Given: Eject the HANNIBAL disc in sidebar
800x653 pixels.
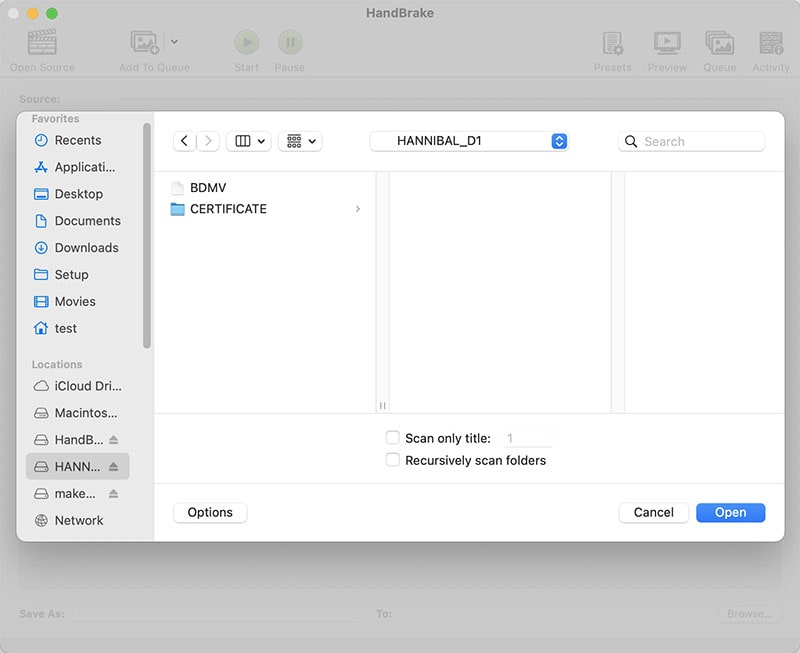Looking at the screenshot, I should (113, 467).
